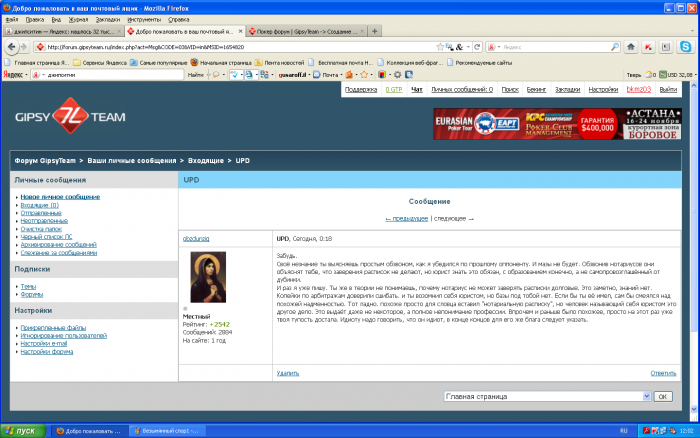Screen dimensions: 700x438
Task: Switch to the Безымянный taskbar window
Action: point(168,431)
